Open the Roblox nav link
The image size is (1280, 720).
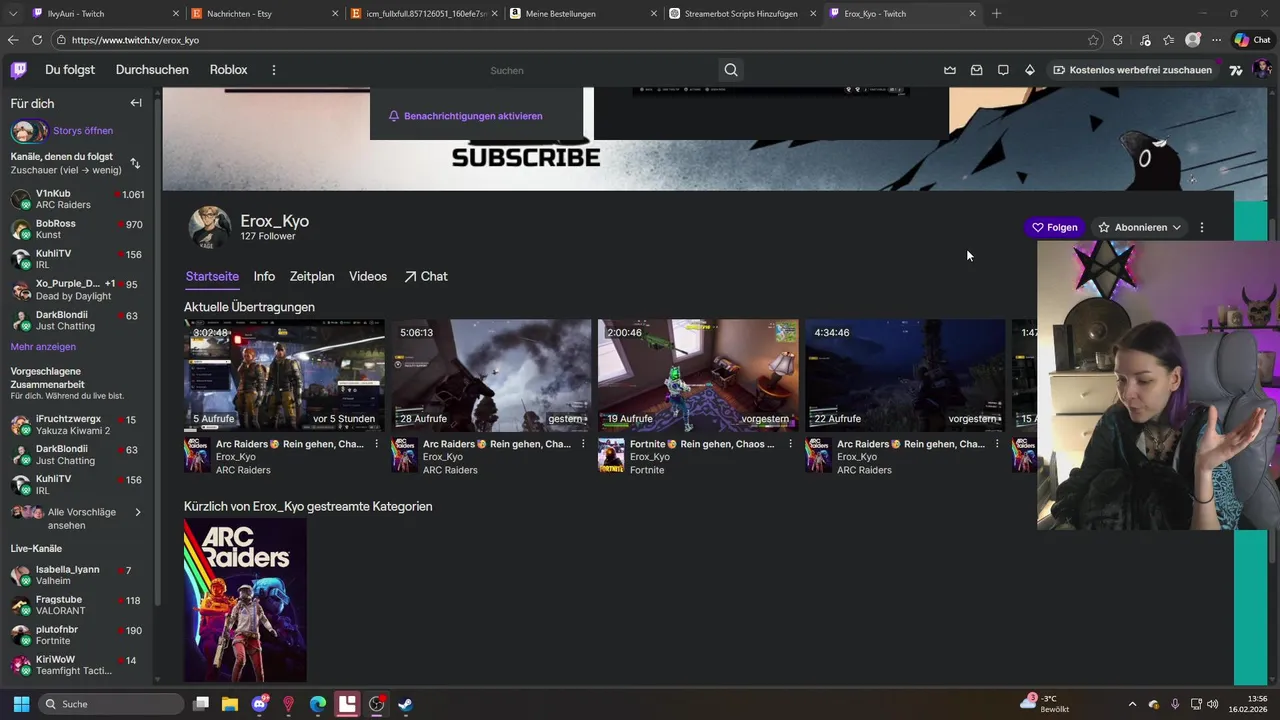[228, 70]
